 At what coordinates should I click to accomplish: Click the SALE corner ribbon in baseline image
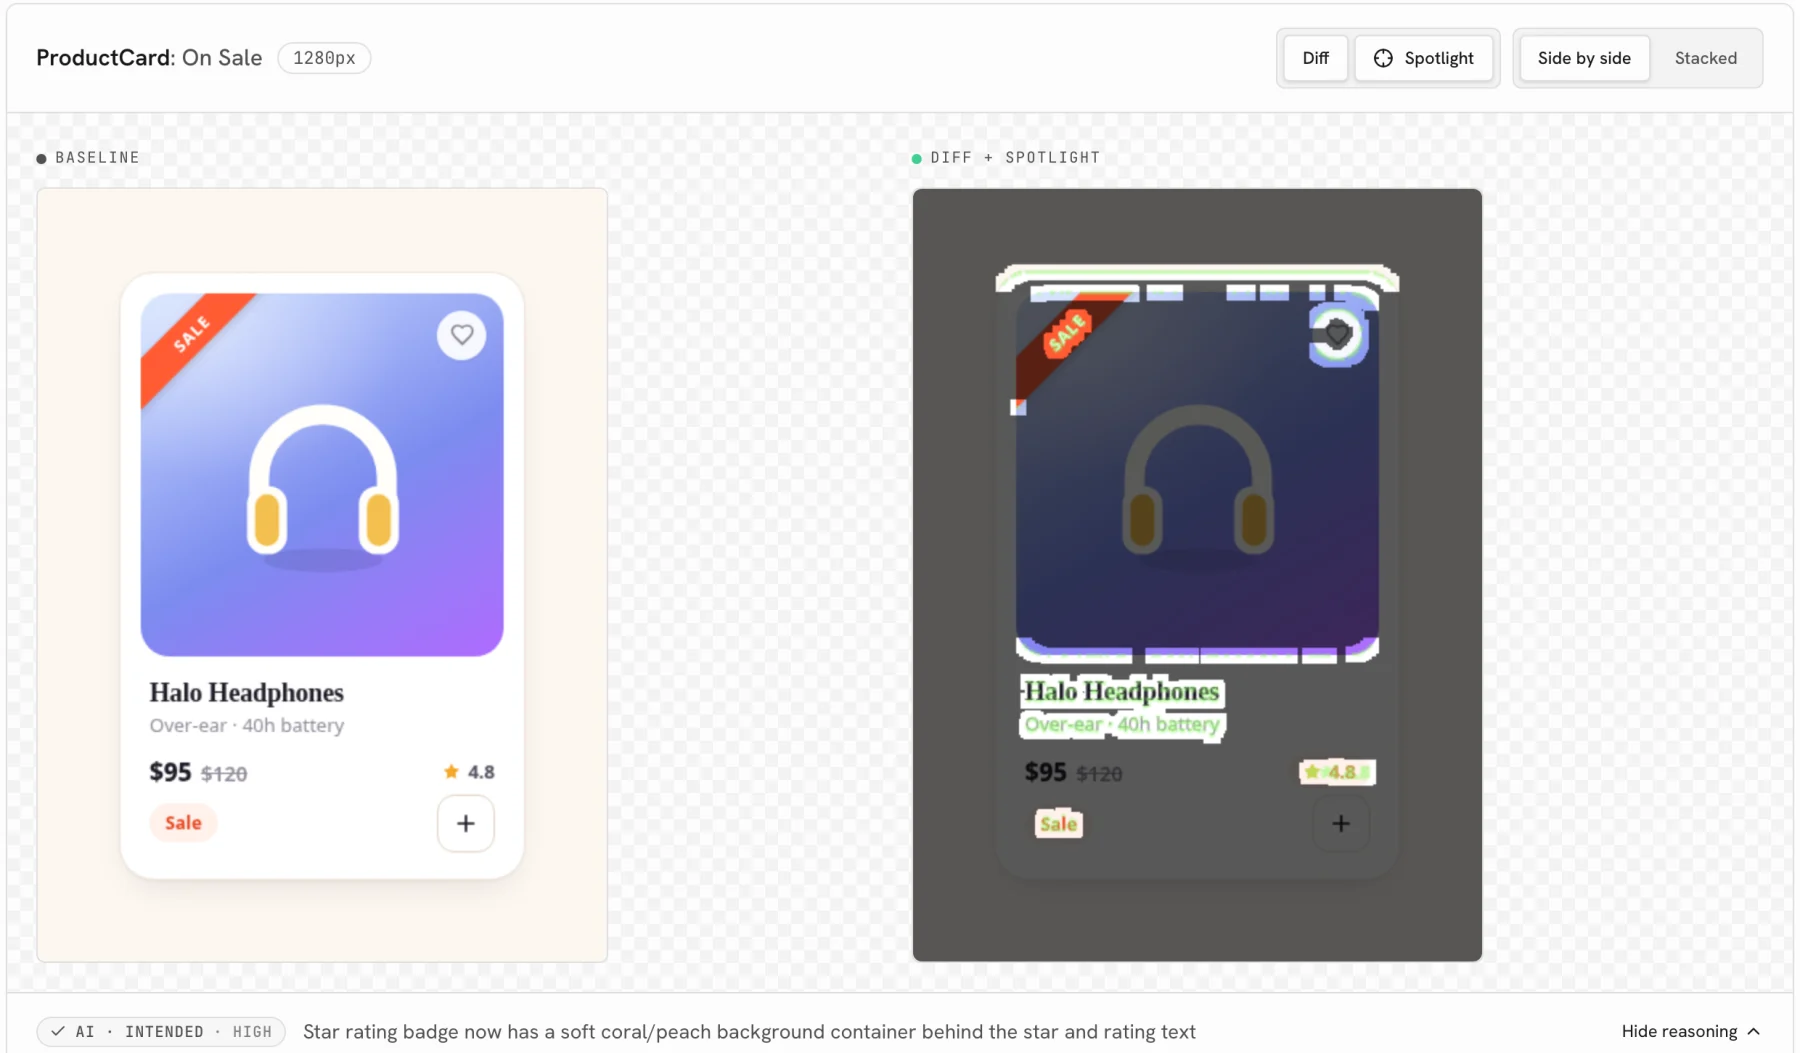coord(193,336)
